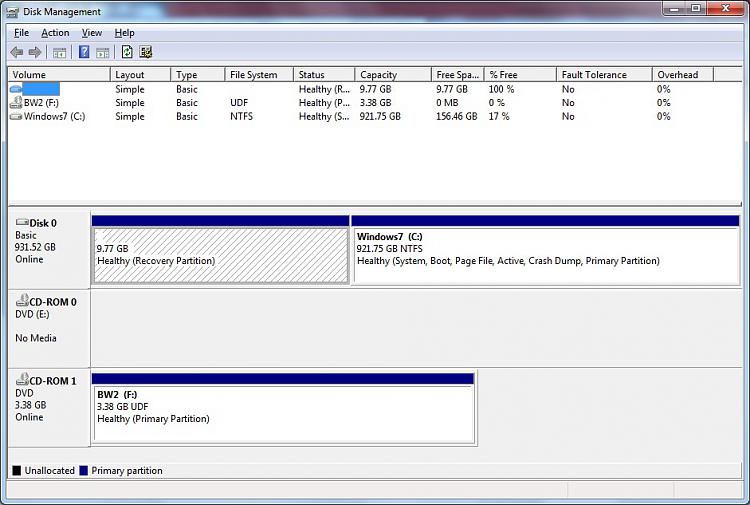Maximize the Disk Management window
The image size is (750, 505).
[x=696, y=8]
